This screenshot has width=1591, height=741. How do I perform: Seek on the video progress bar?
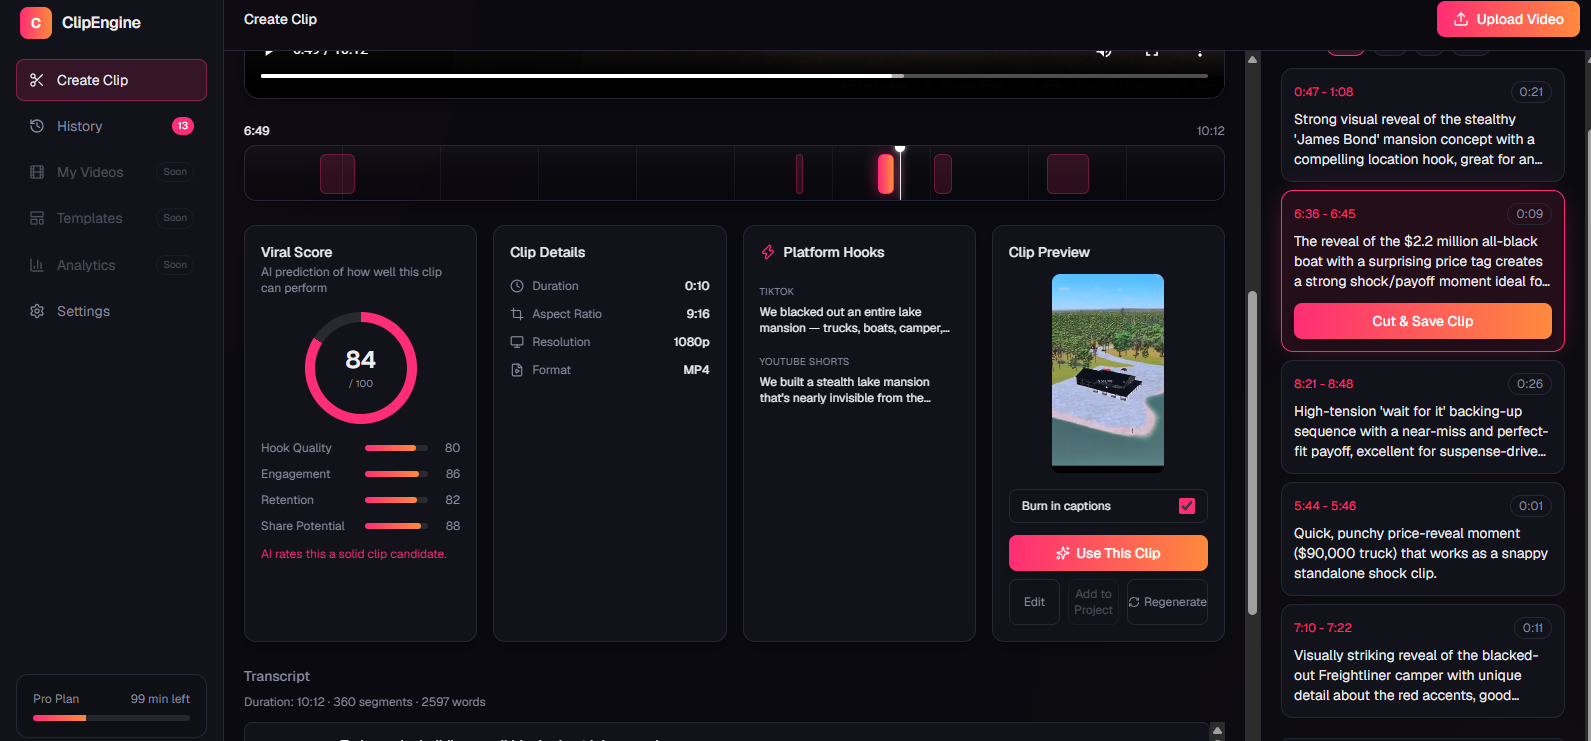click(734, 75)
